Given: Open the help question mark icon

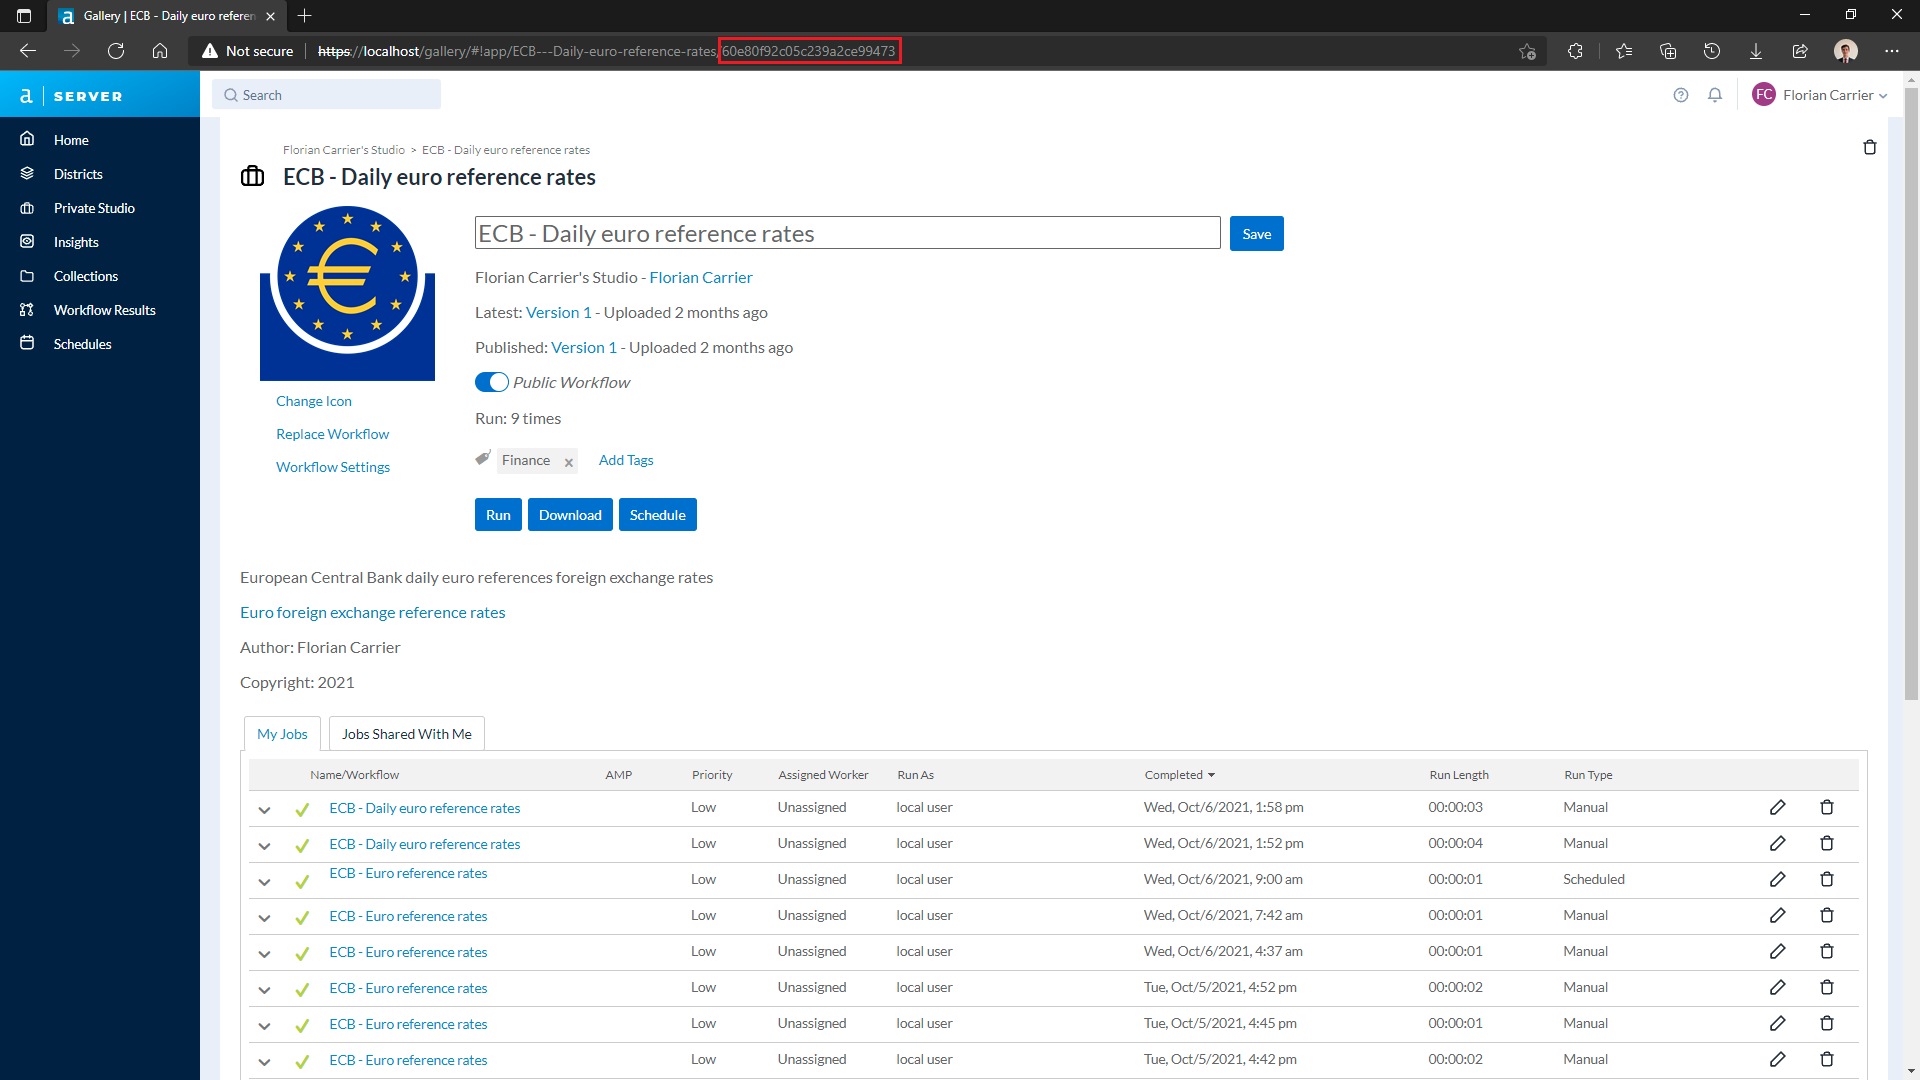Looking at the screenshot, I should coord(1681,94).
